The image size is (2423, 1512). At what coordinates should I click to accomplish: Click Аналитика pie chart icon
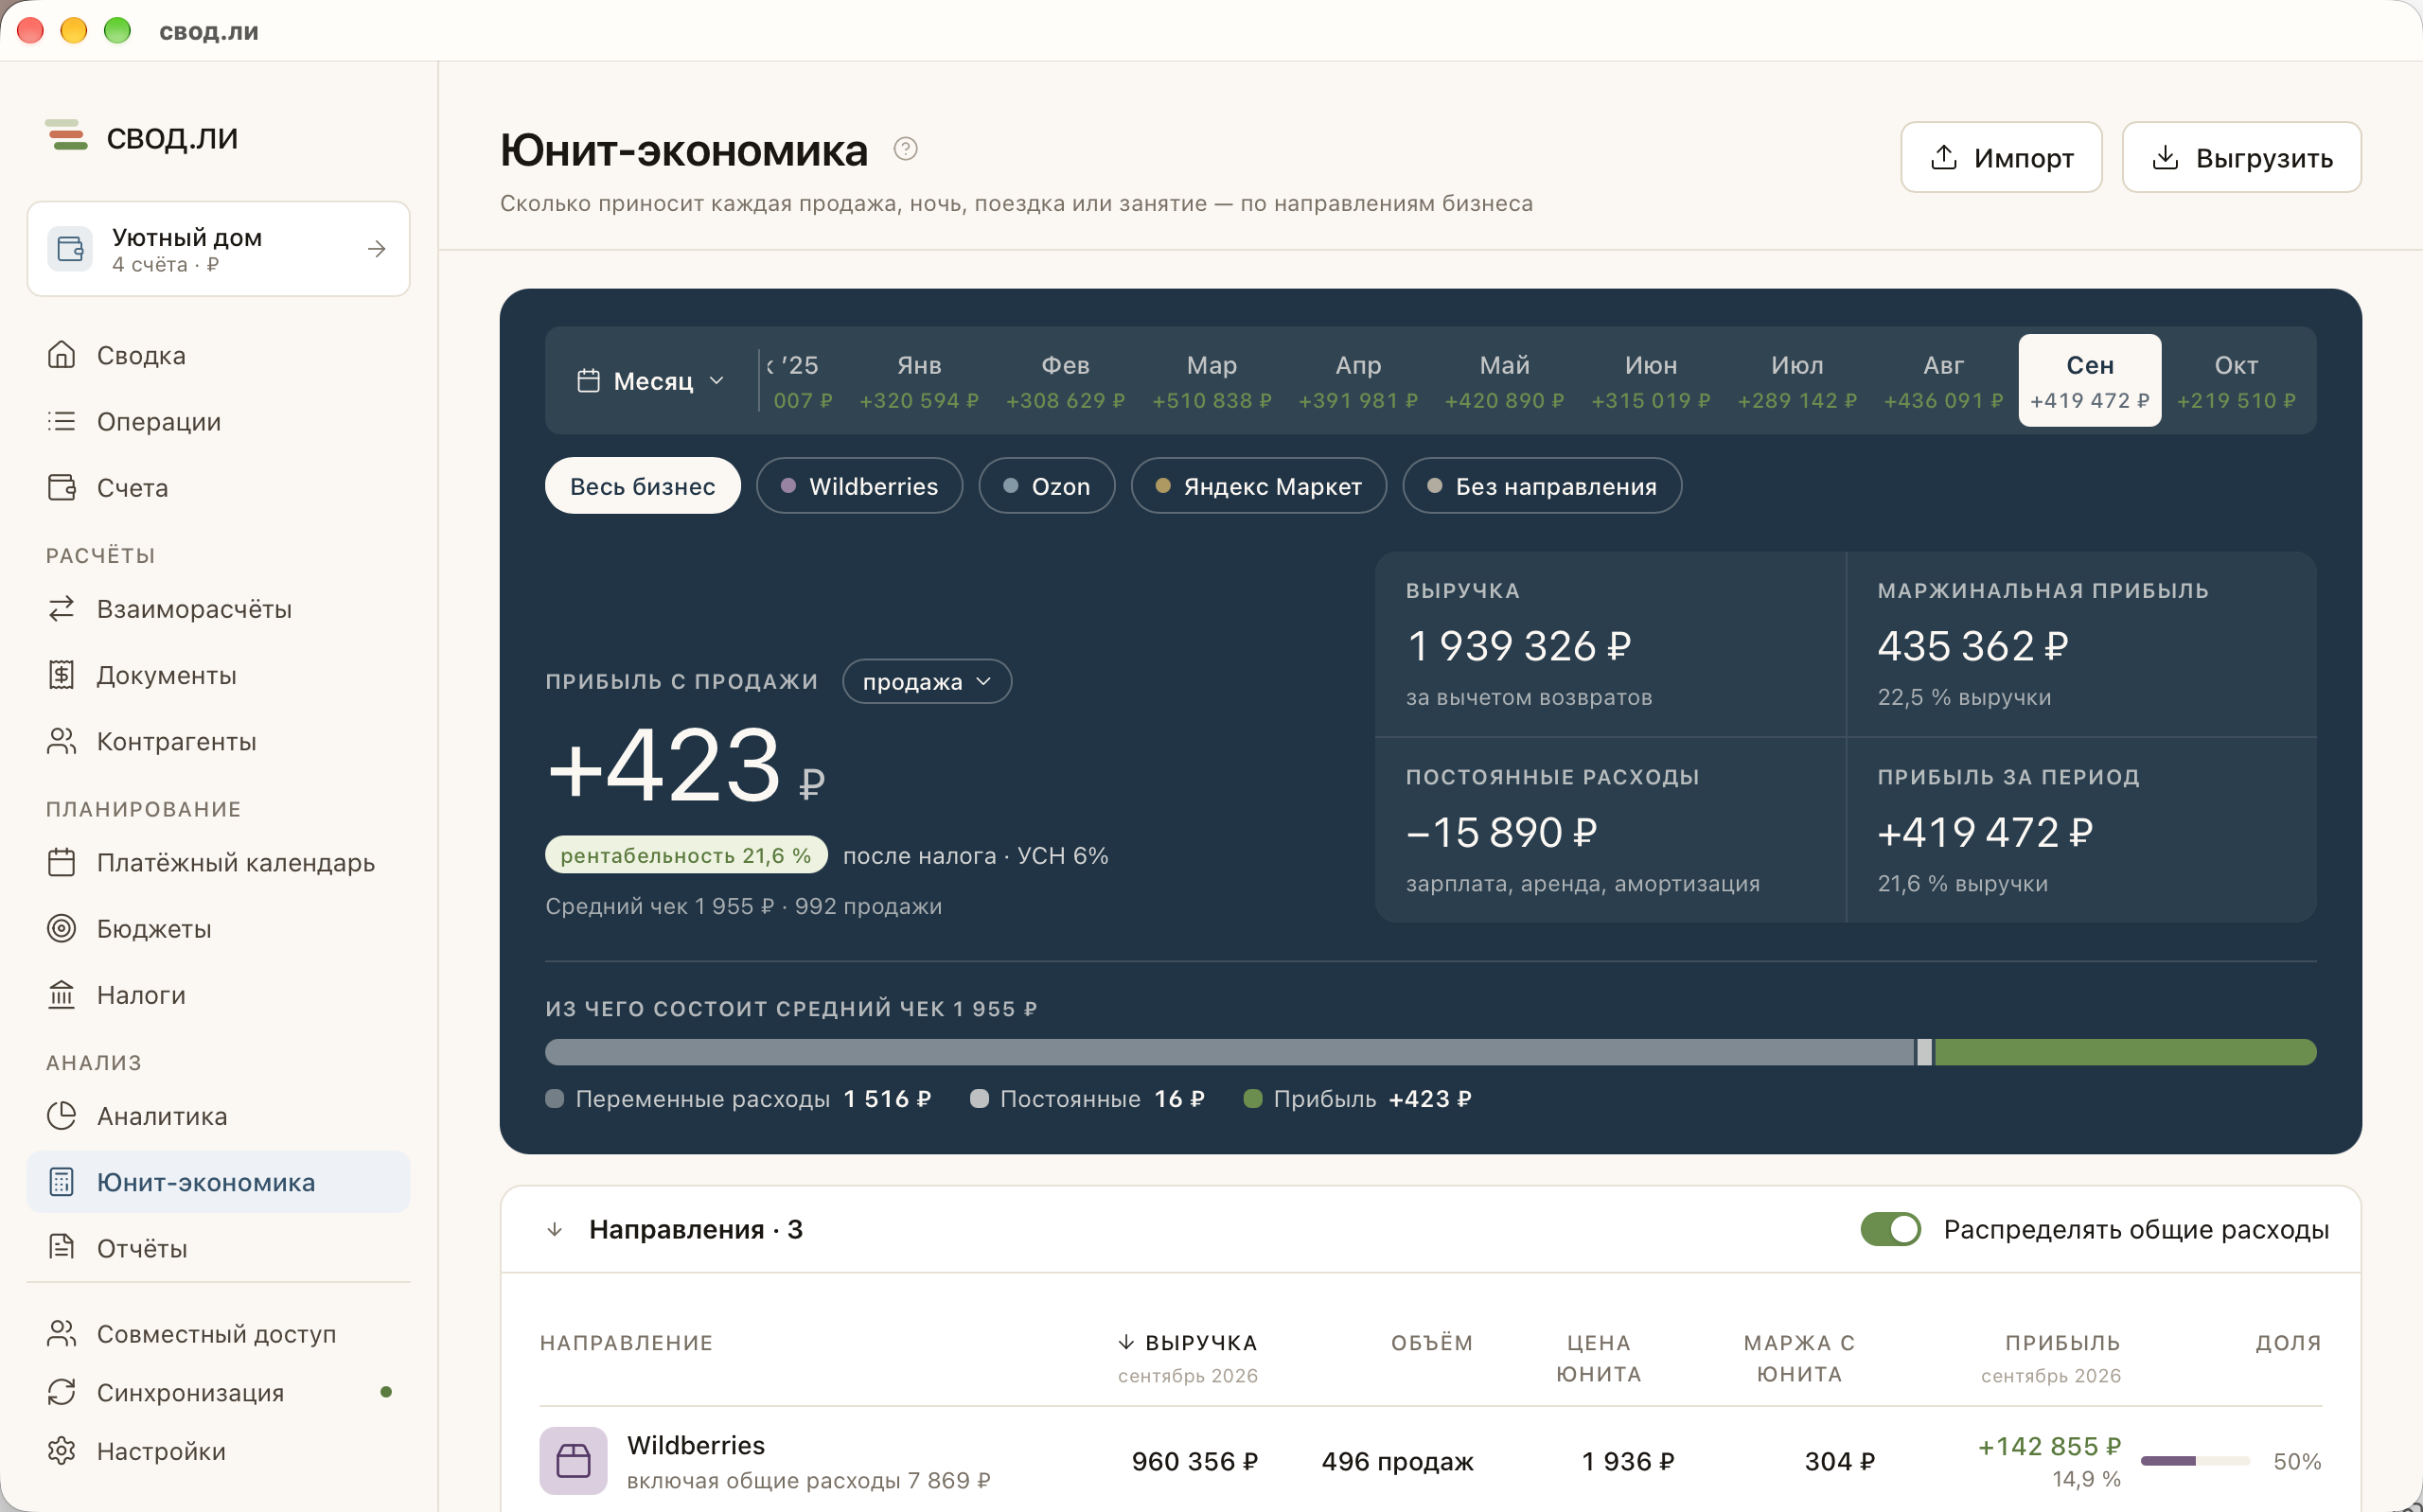[x=62, y=1115]
